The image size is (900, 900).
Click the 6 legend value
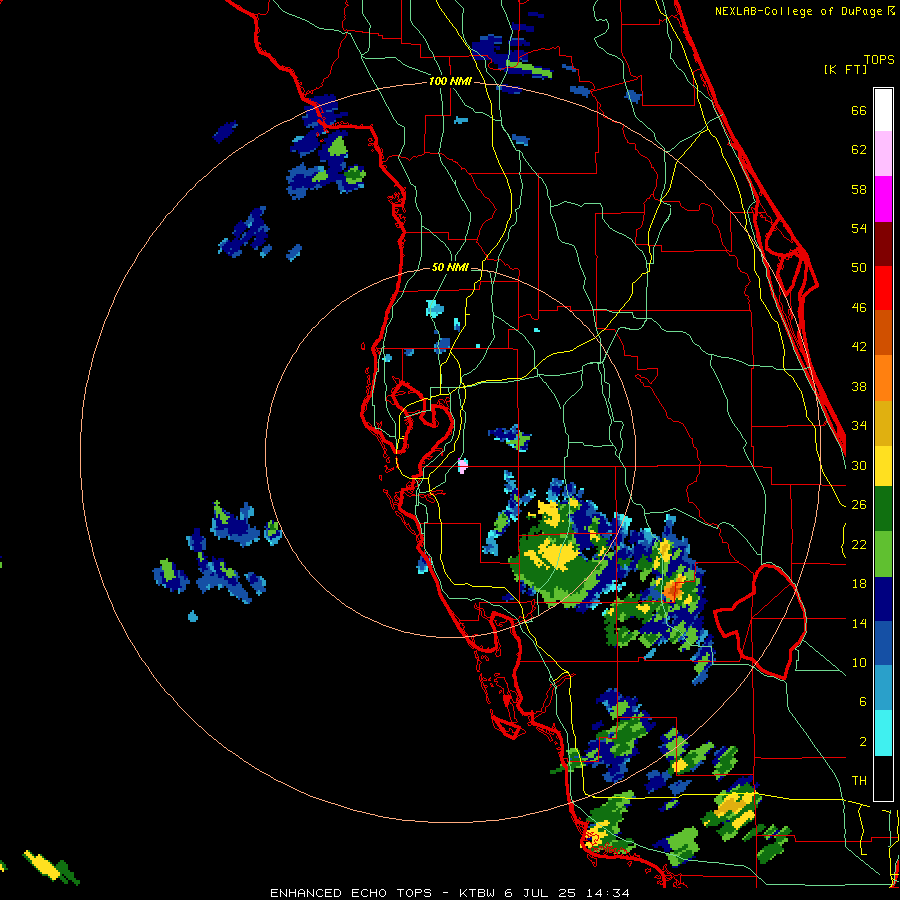coord(863,701)
